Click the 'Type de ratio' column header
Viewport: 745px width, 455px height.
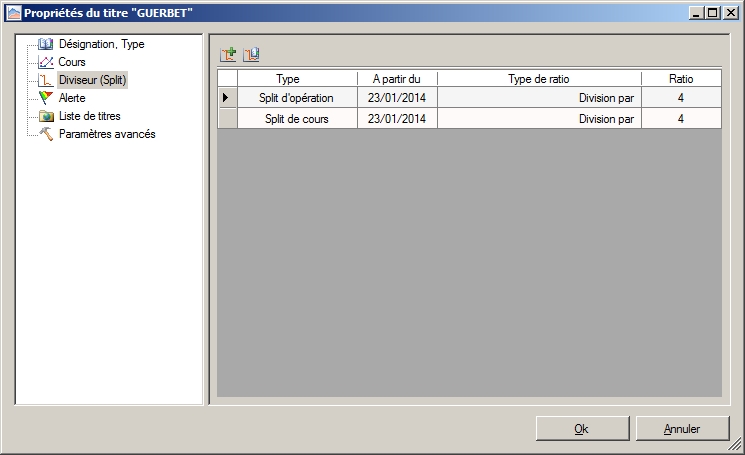coord(538,78)
